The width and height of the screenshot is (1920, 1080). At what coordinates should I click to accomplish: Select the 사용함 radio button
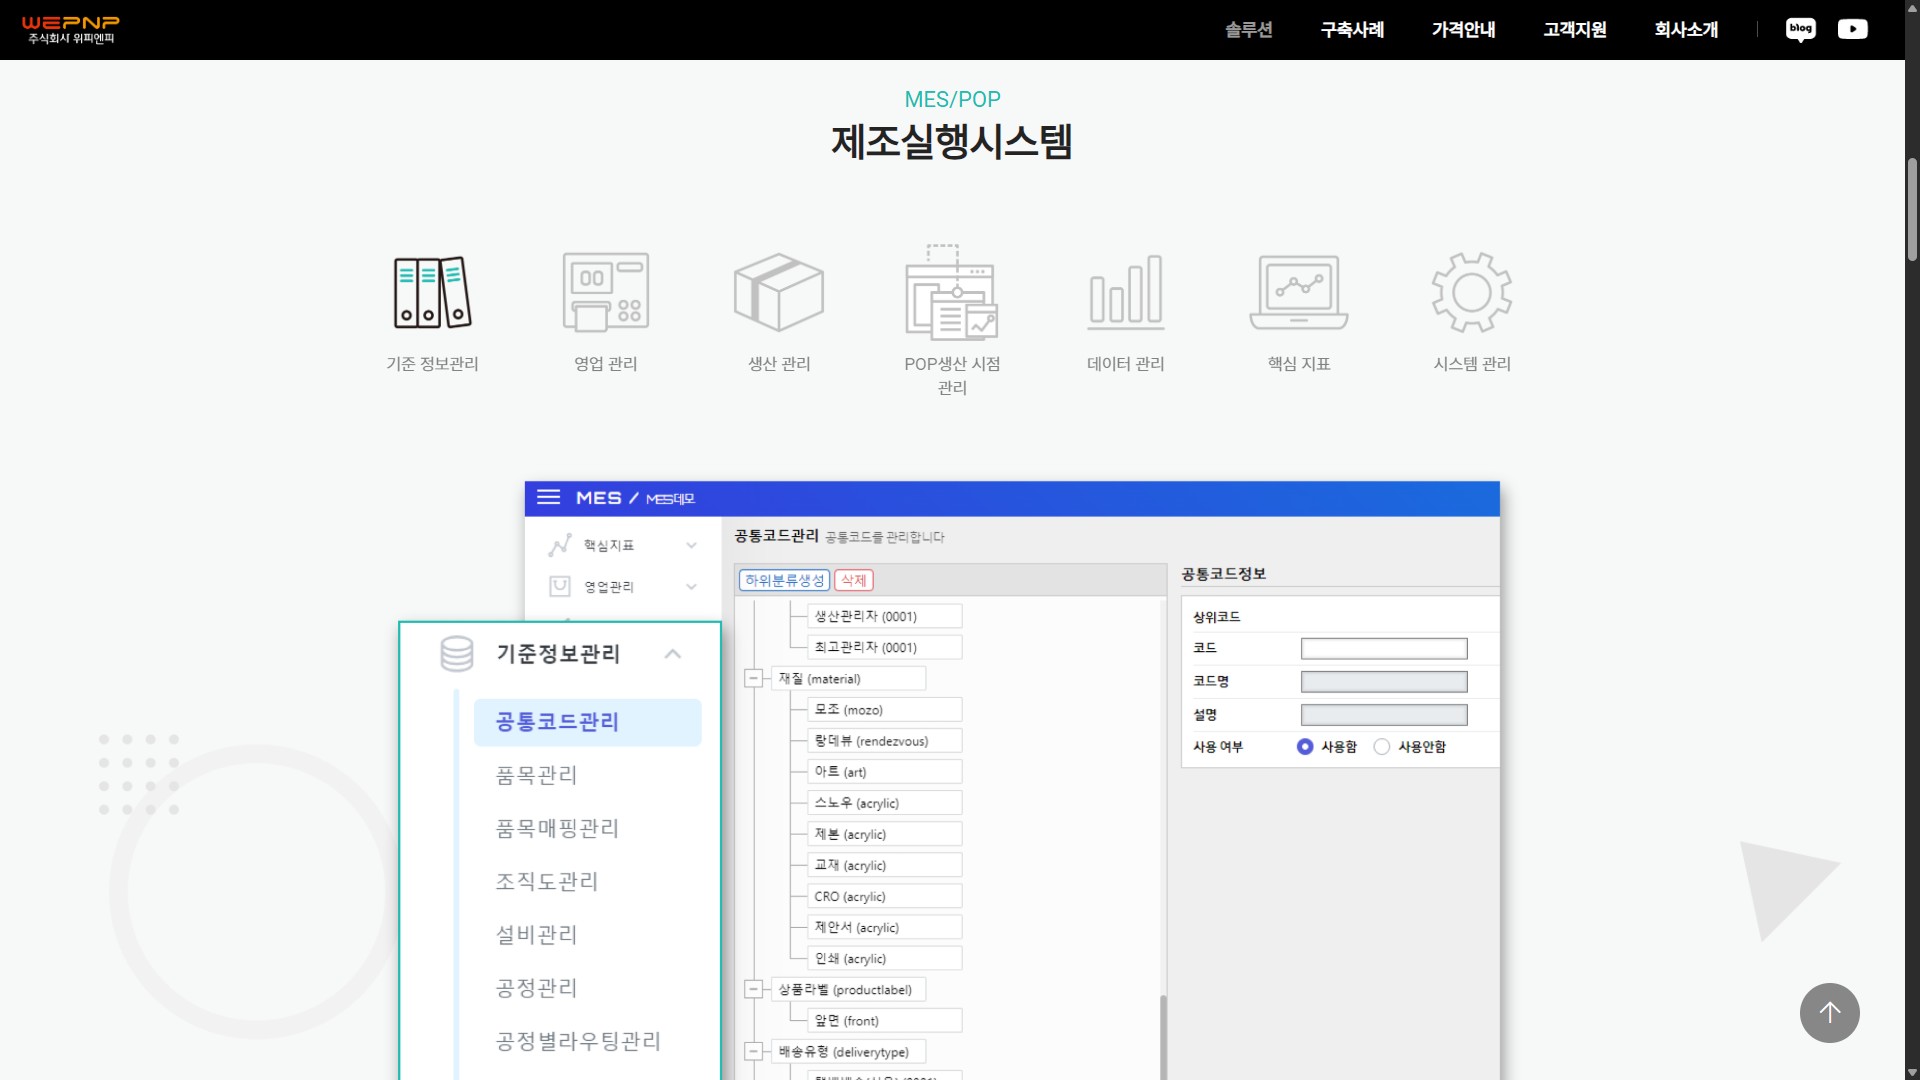point(1305,747)
